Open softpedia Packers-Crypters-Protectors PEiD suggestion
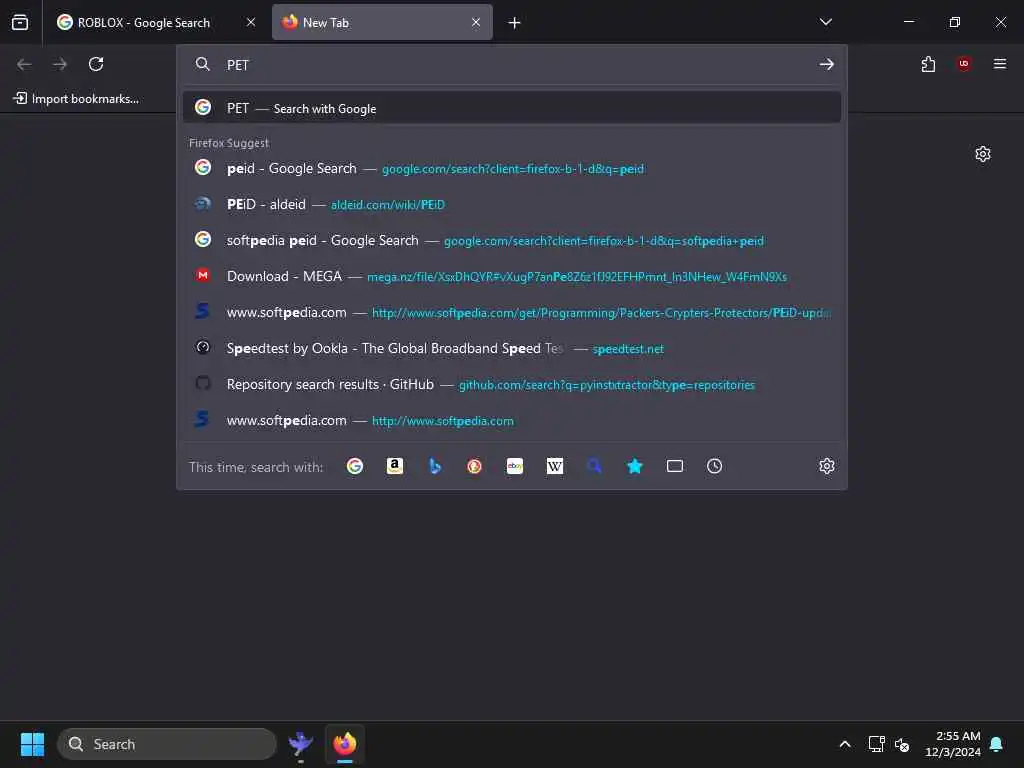 click(x=511, y=312)
